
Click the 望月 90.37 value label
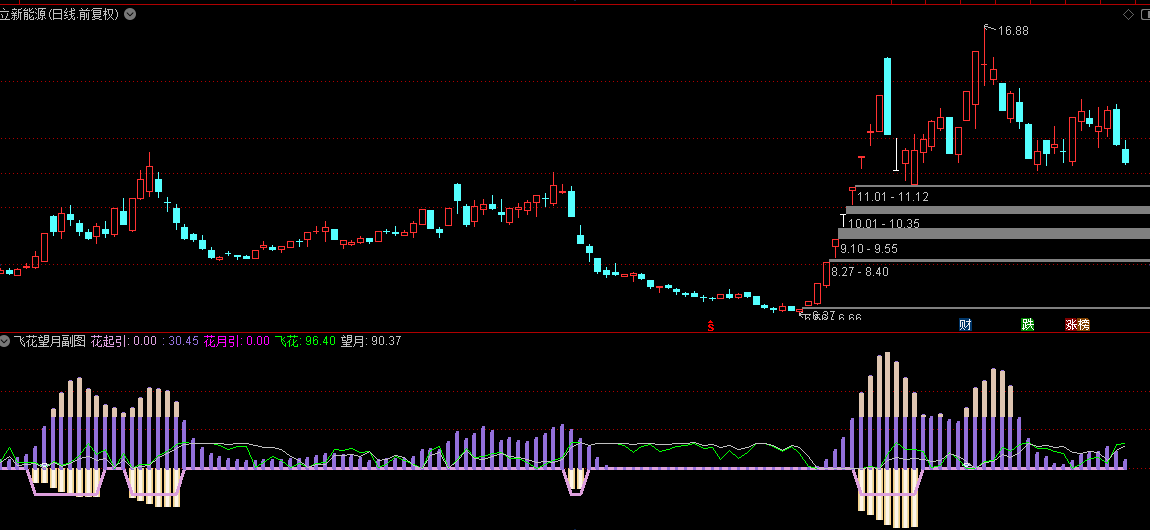(x=371, y=341)
